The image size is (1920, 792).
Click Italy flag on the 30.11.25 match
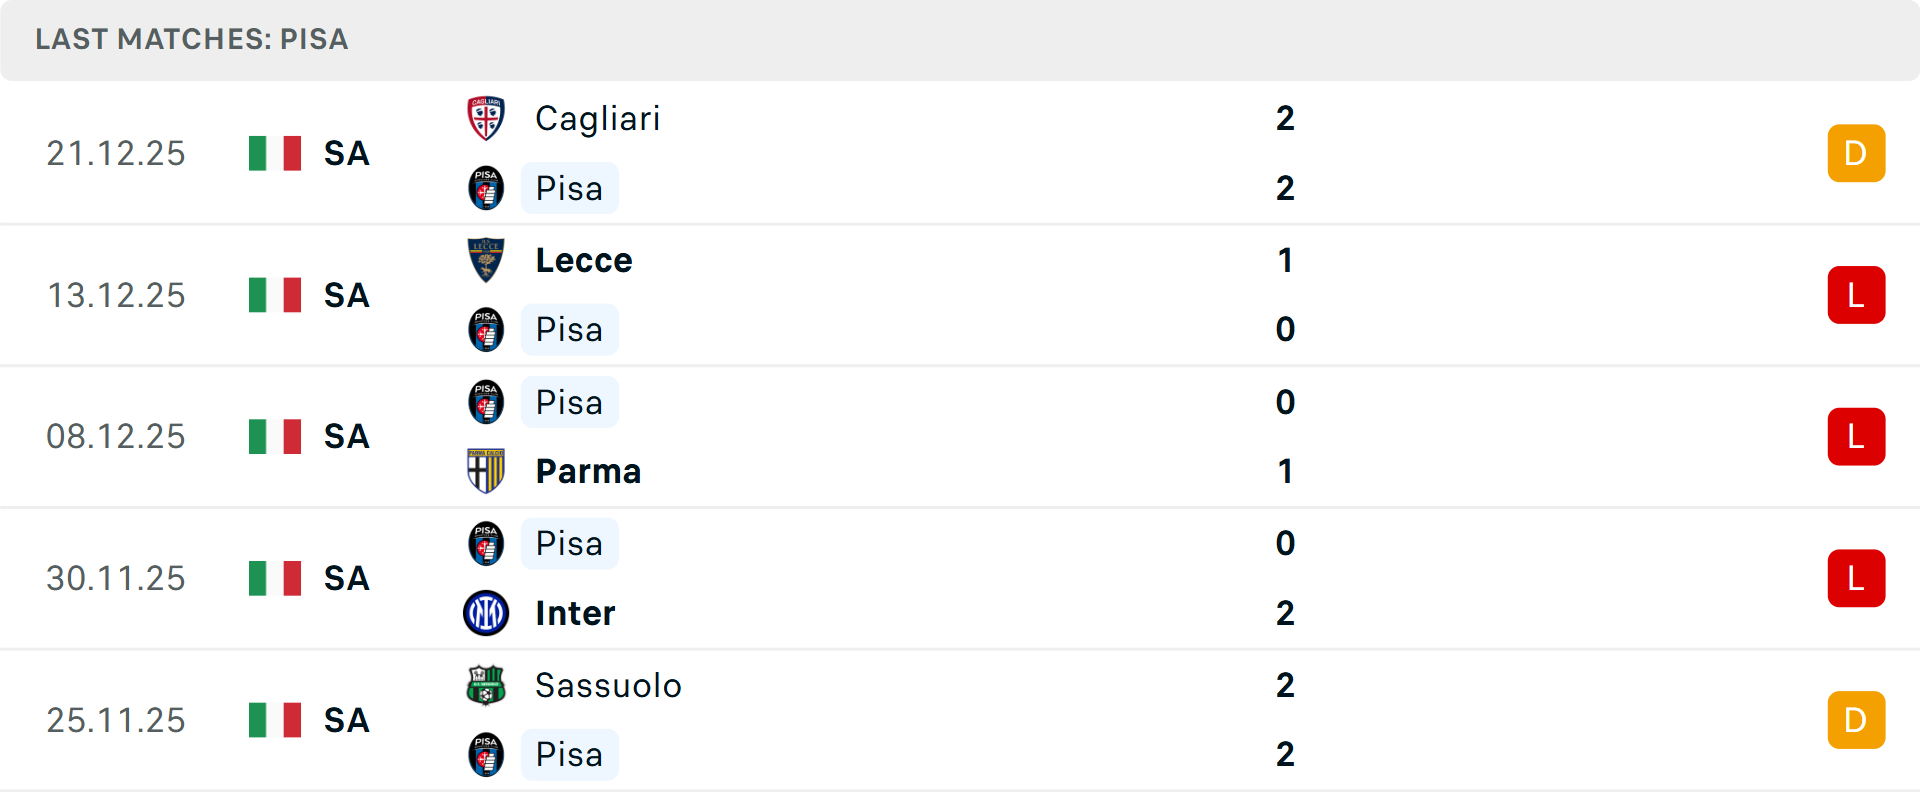pyautogui.click(x=275, y=578)
